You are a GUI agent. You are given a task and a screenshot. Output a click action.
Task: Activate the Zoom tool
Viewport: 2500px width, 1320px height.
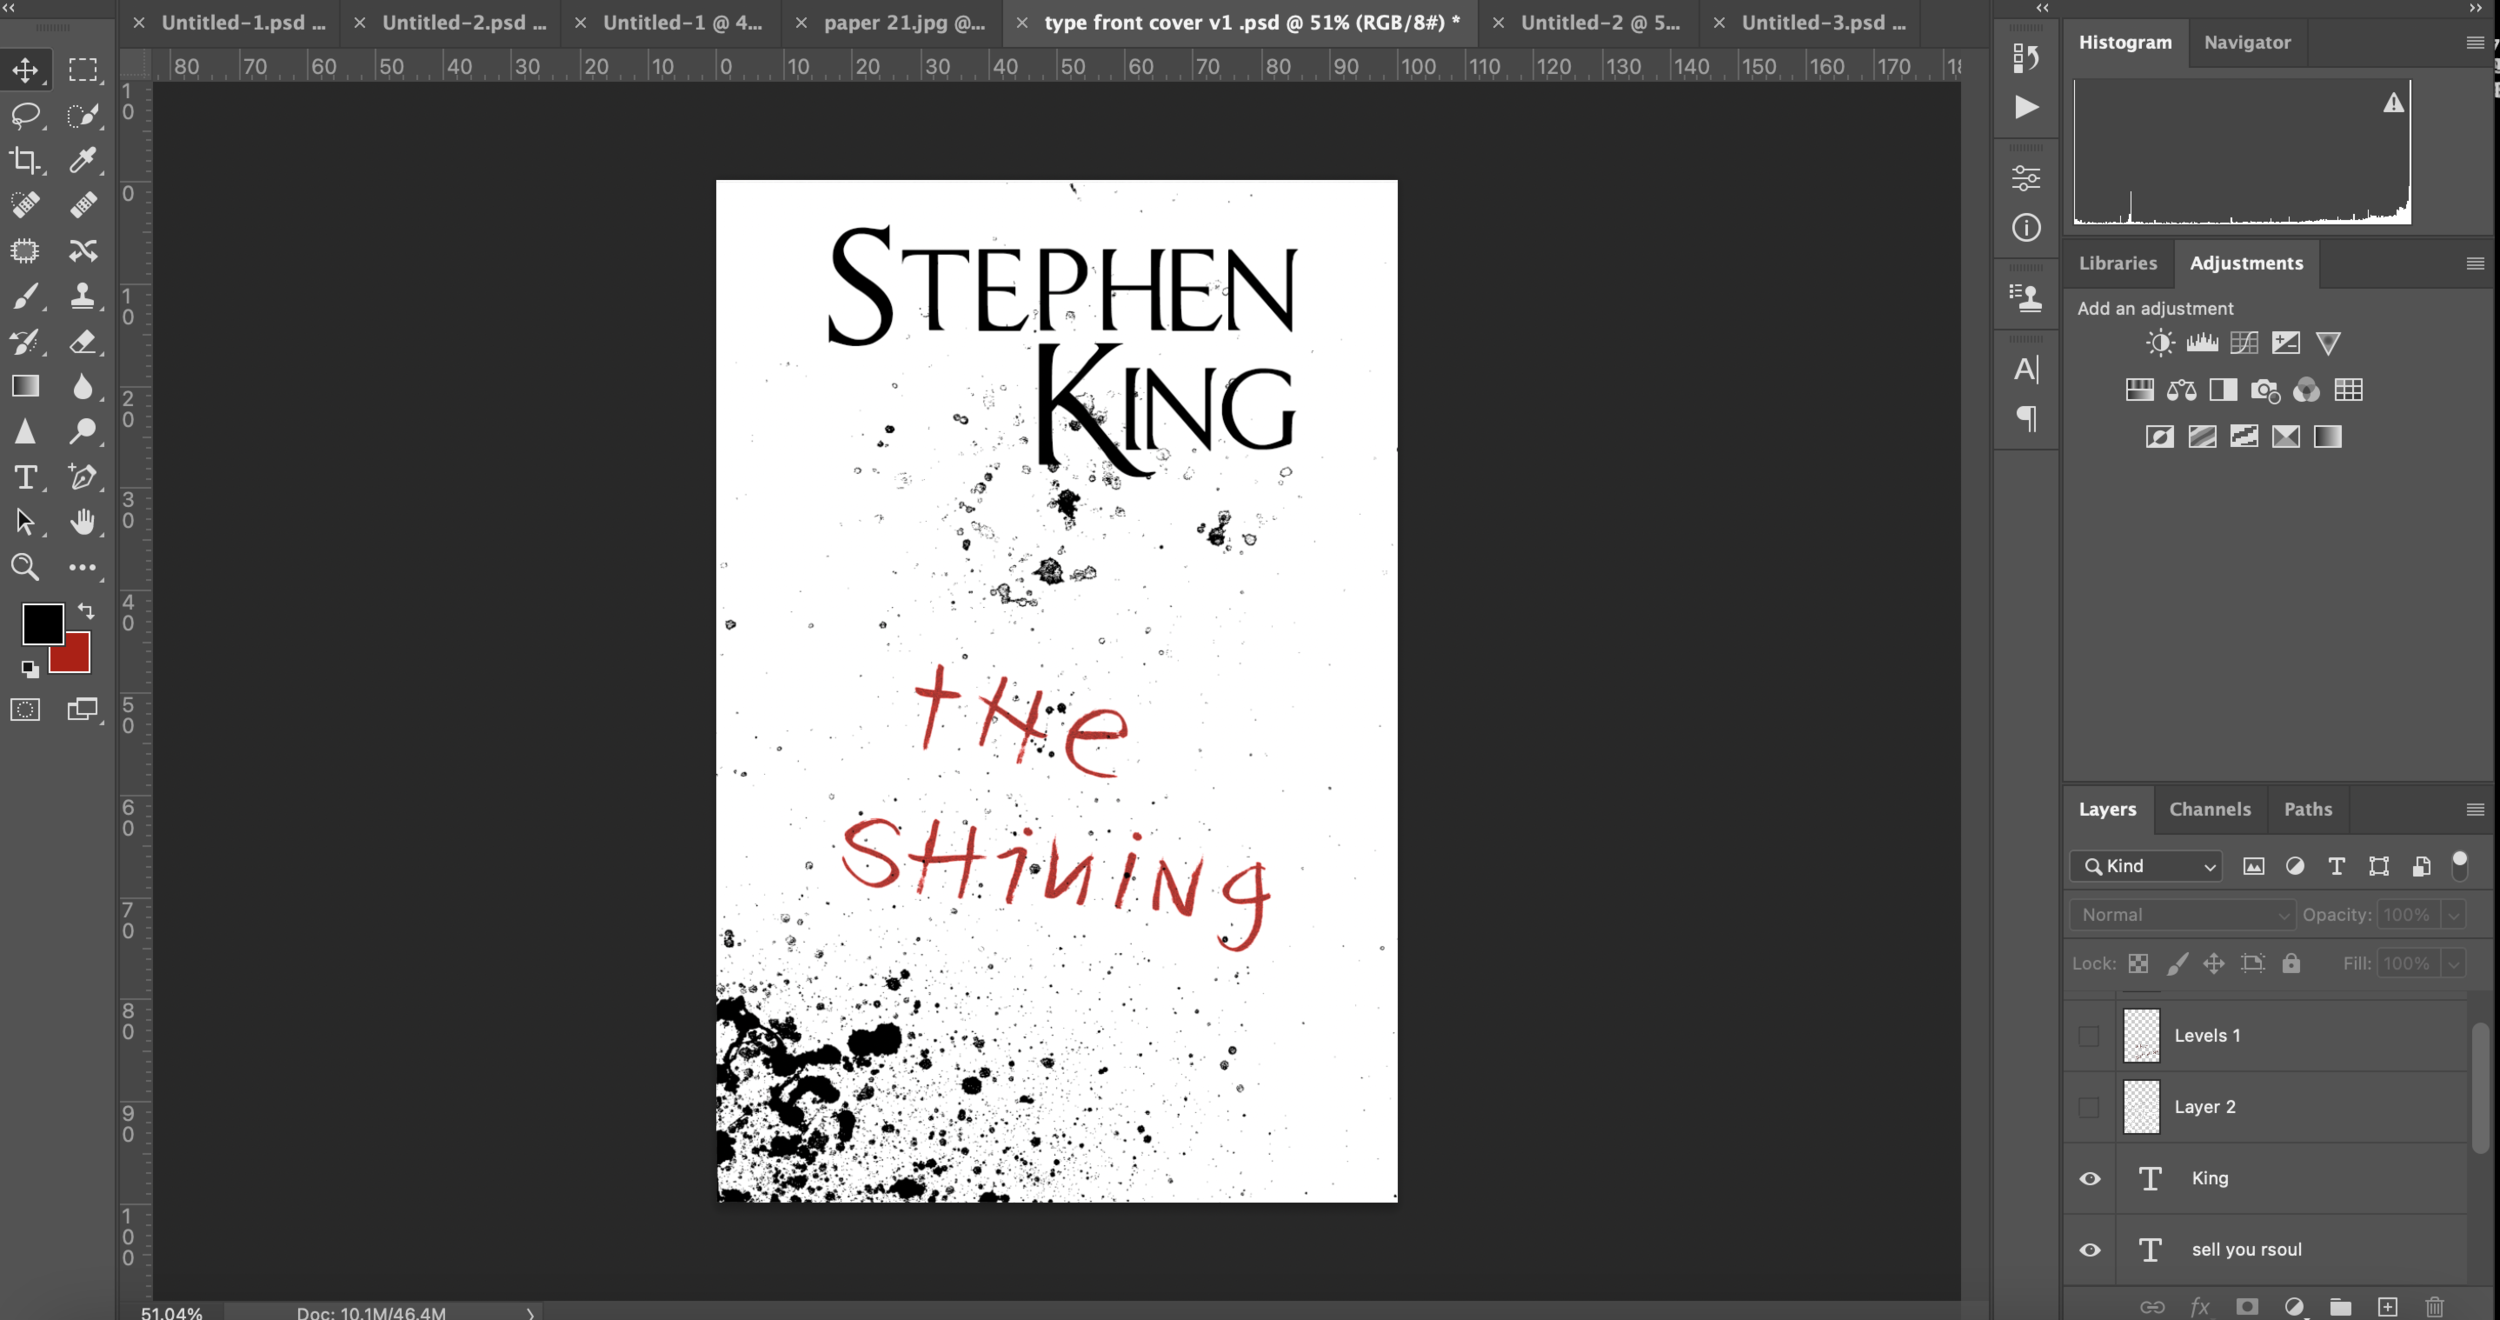pos(25,567)
